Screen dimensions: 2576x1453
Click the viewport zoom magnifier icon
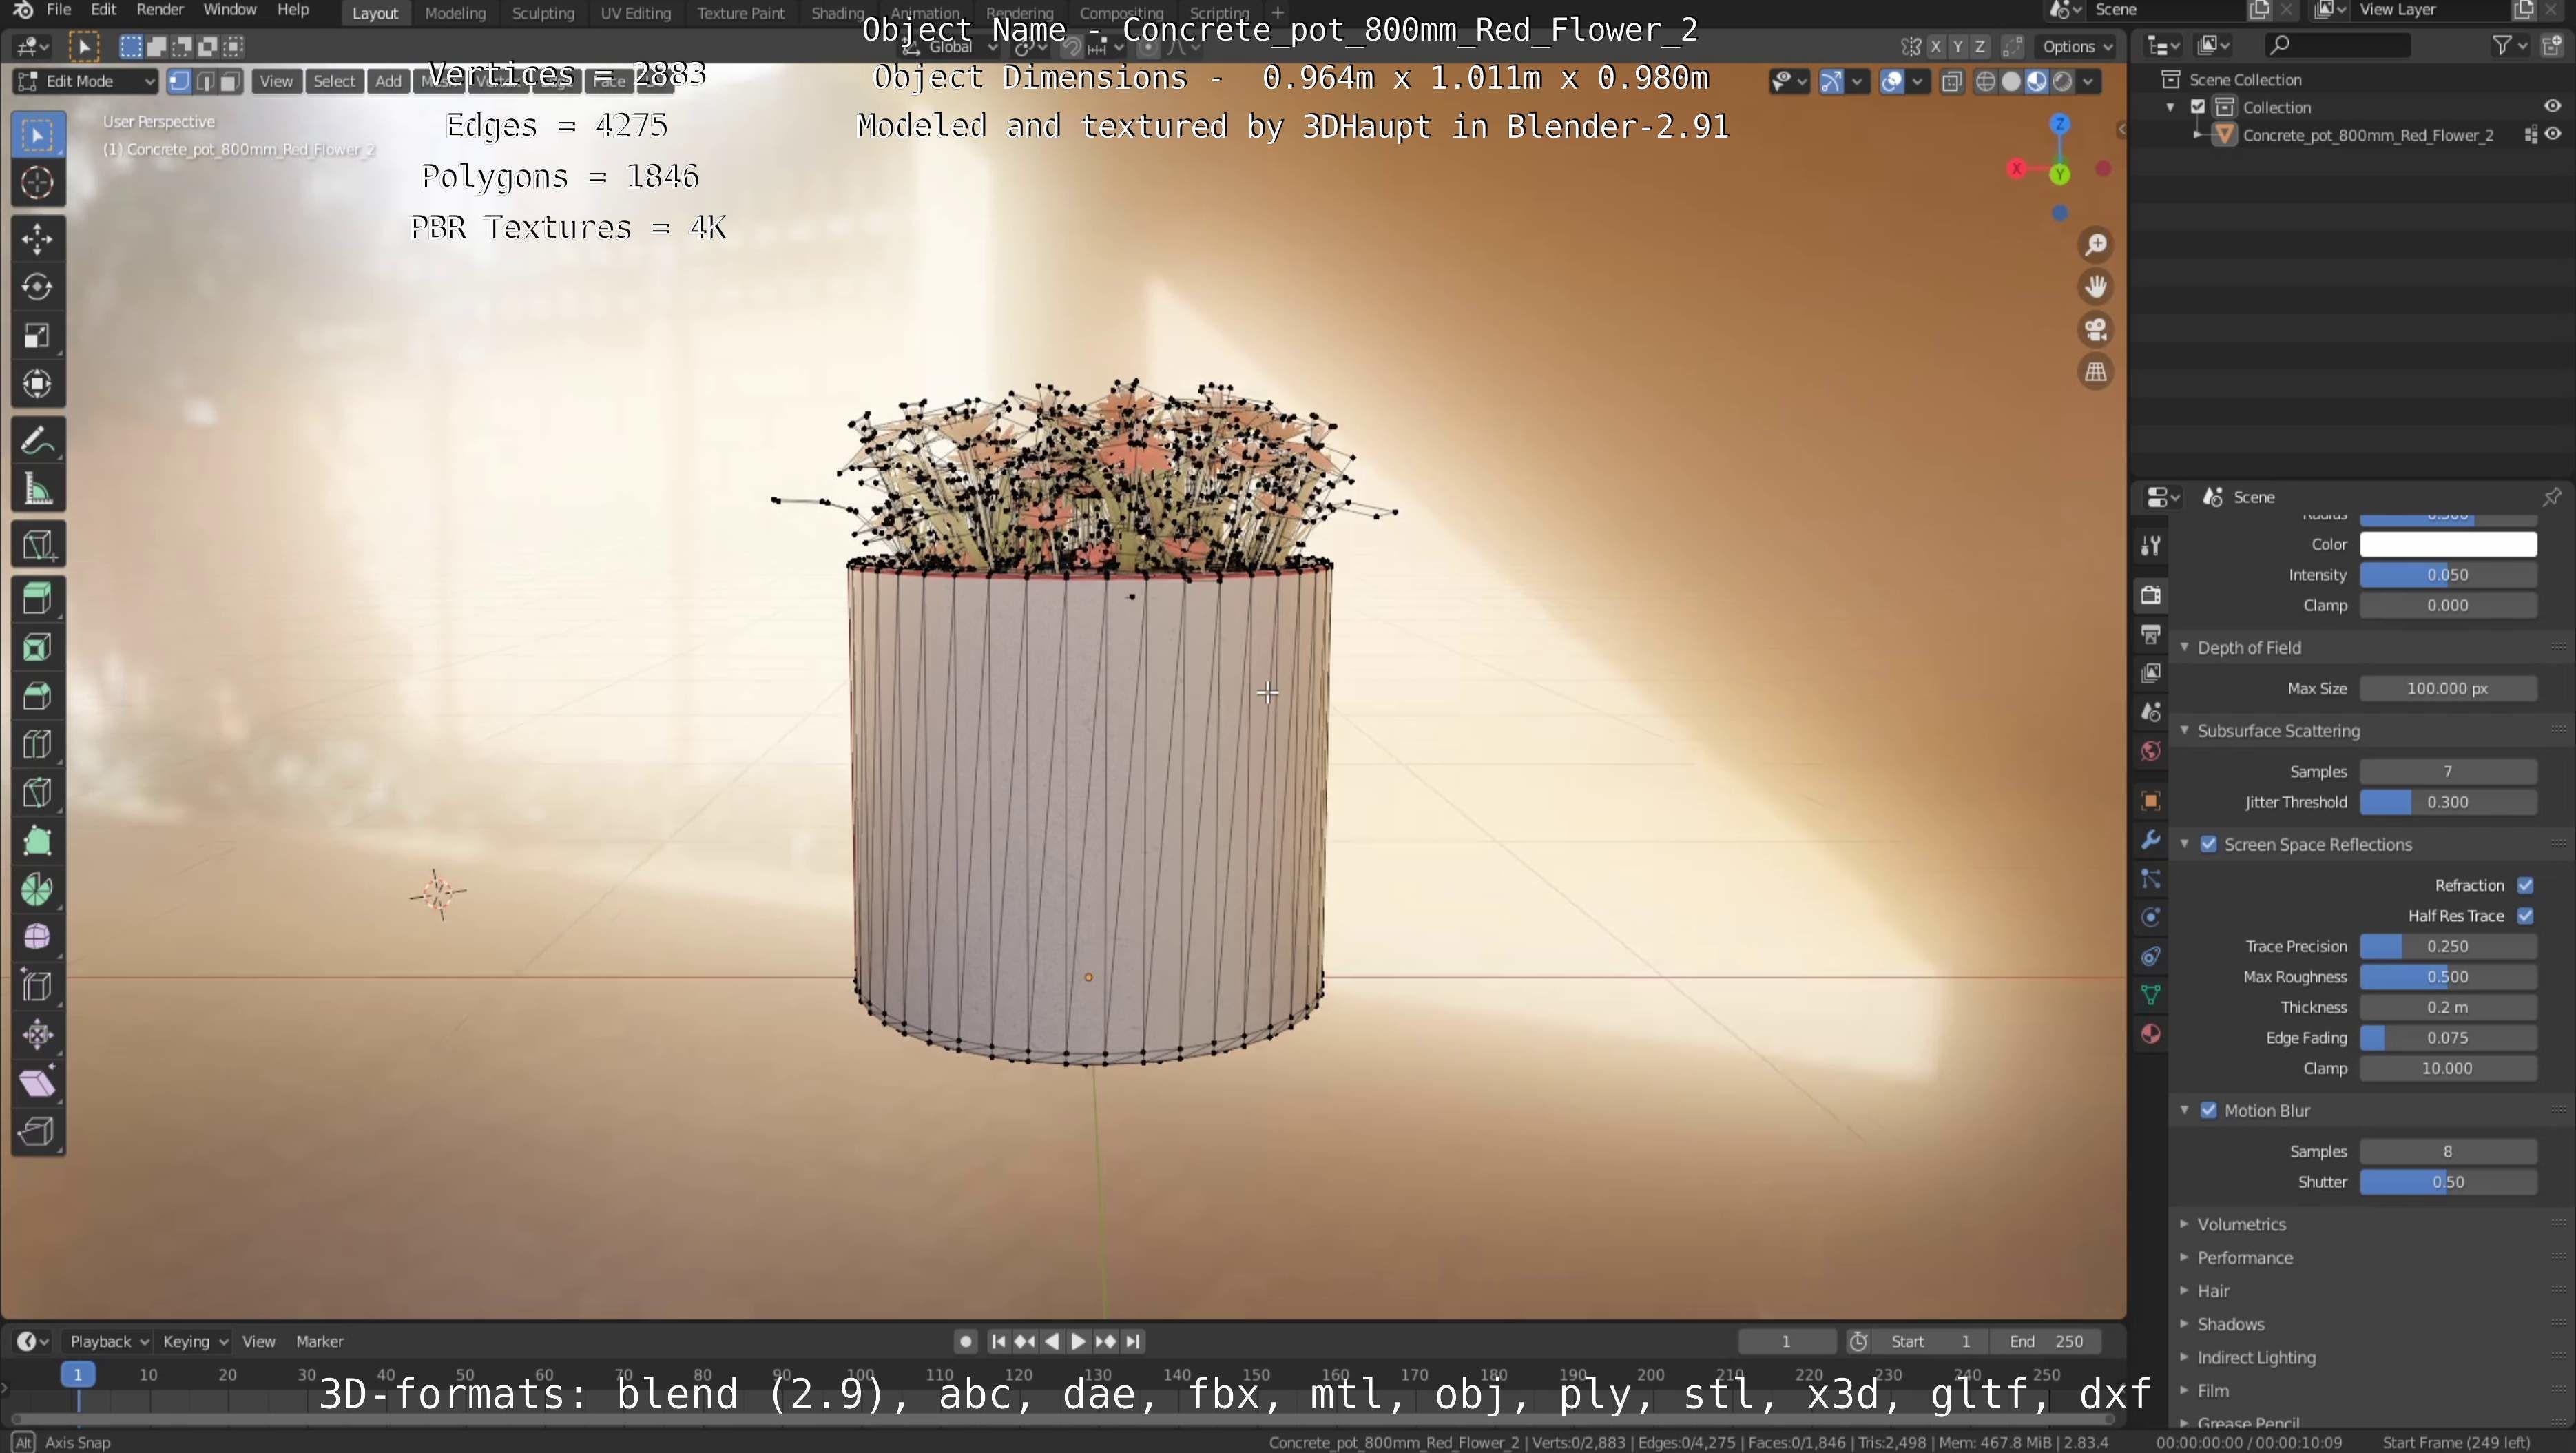tap(2096, 245)
